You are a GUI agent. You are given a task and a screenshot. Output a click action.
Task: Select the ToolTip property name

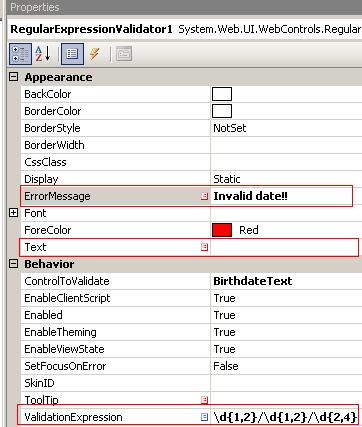41,400
